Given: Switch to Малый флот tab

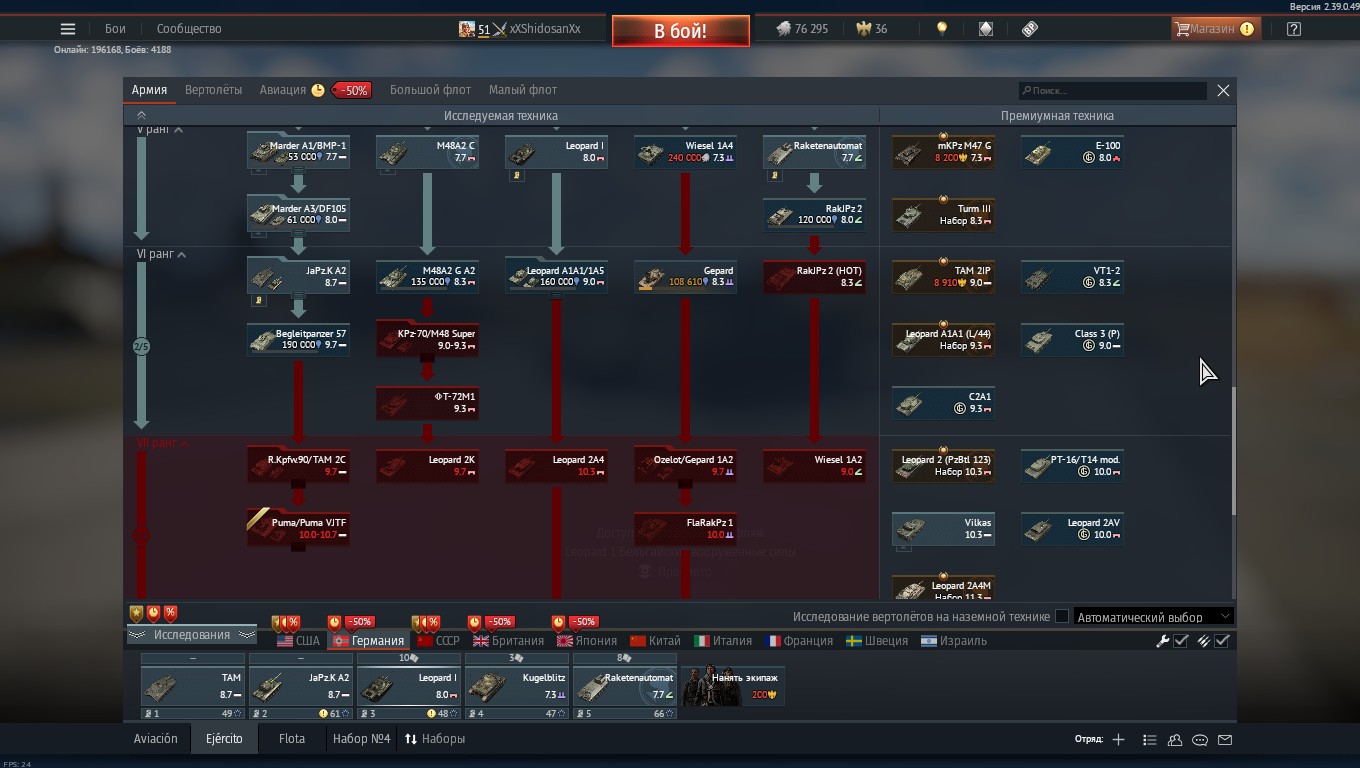Looking at the screenshot, I should (x=523, y=90).
